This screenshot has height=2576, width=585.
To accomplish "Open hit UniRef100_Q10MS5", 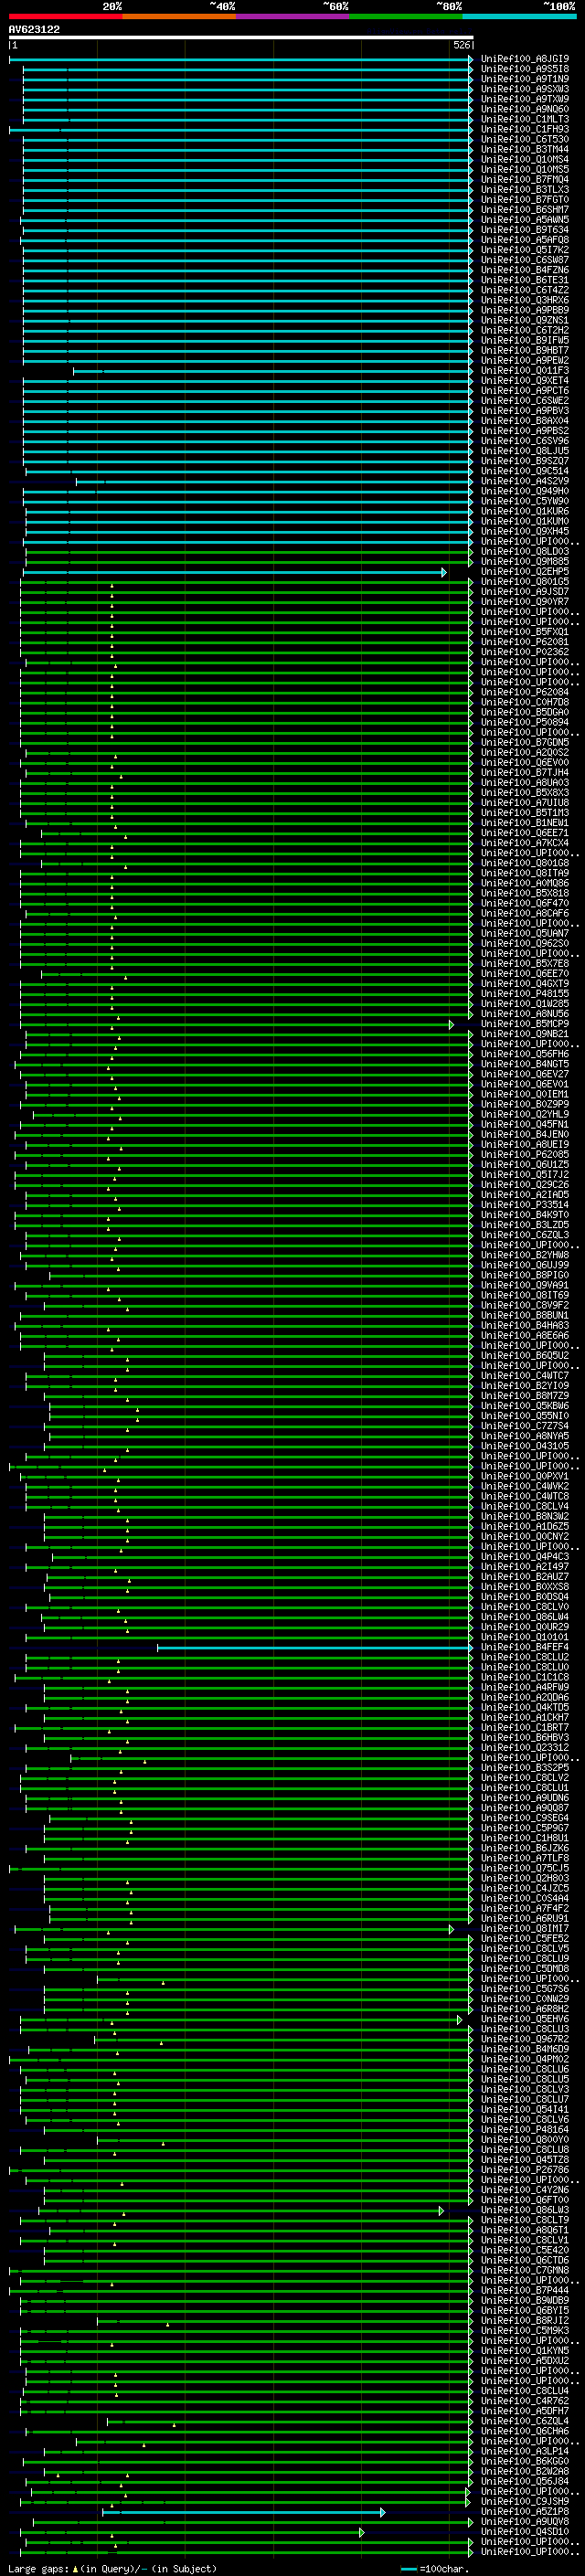I will [525, 169].
